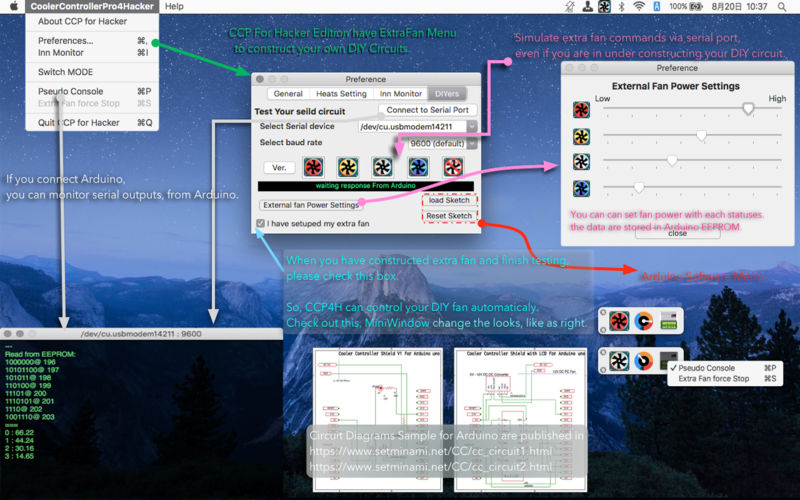Toggle 'I have setuped my extra fan' checkbox
The height and width of the screenshot is (500, 800).
click(x=261, y=223)
